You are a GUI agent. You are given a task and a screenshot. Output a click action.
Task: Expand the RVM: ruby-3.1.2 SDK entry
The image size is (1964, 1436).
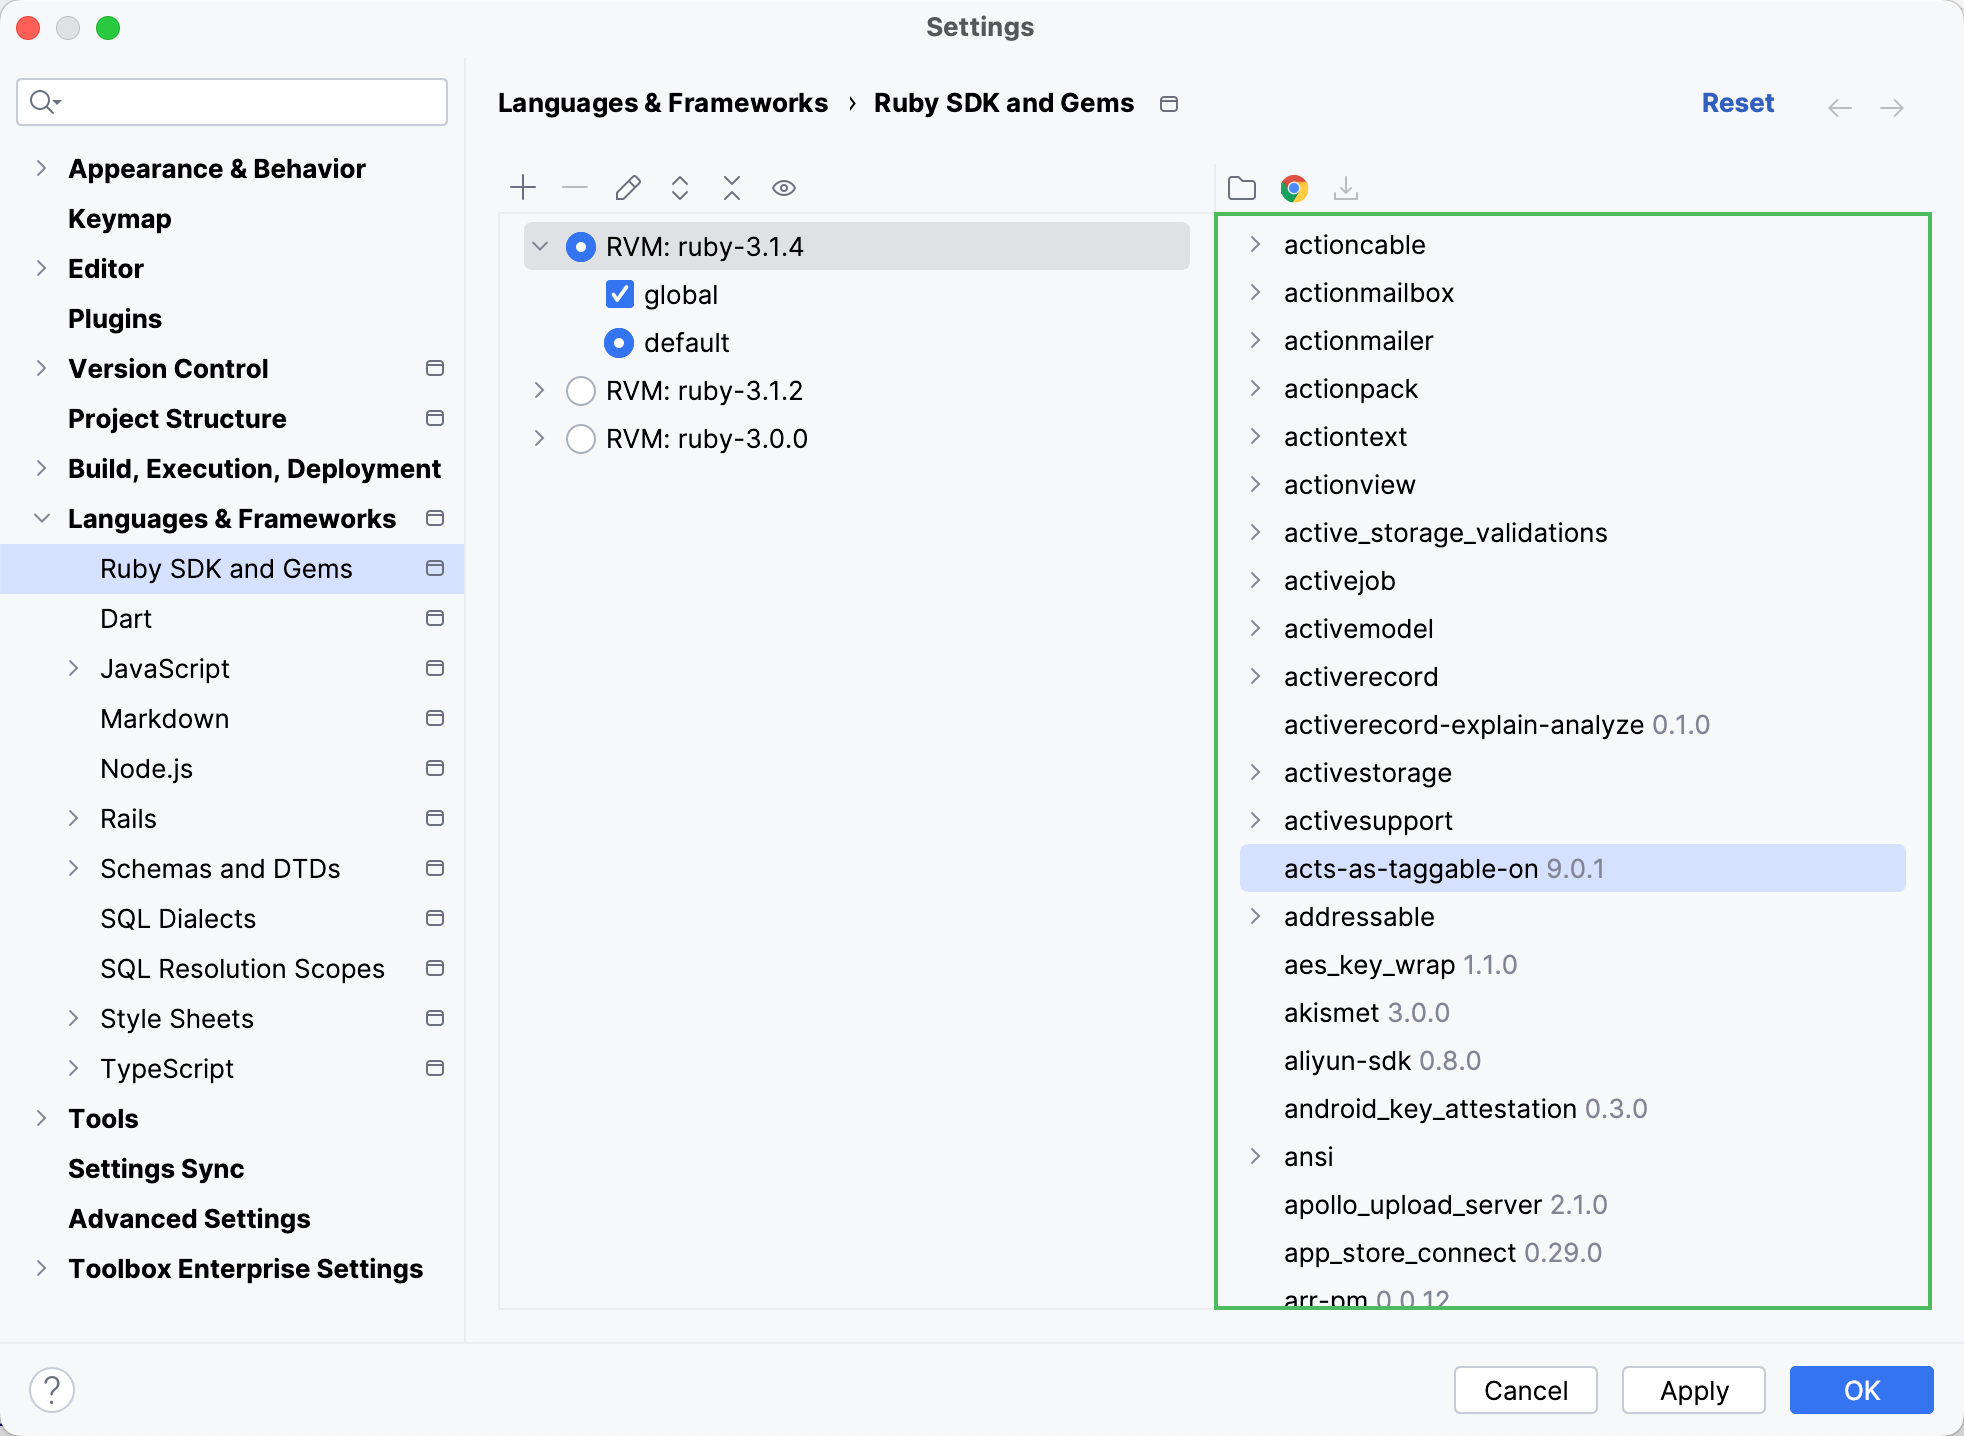coord(540,390)
